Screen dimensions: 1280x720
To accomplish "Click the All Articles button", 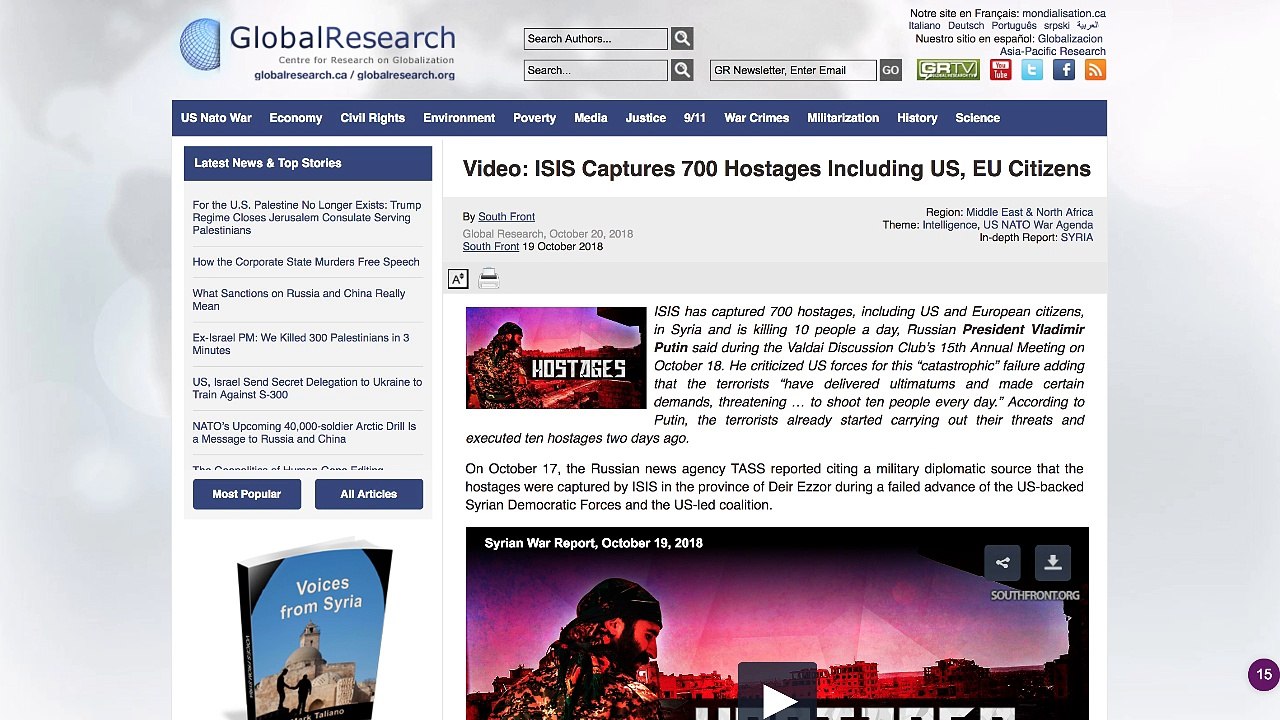I will click(x=369, y=494).
